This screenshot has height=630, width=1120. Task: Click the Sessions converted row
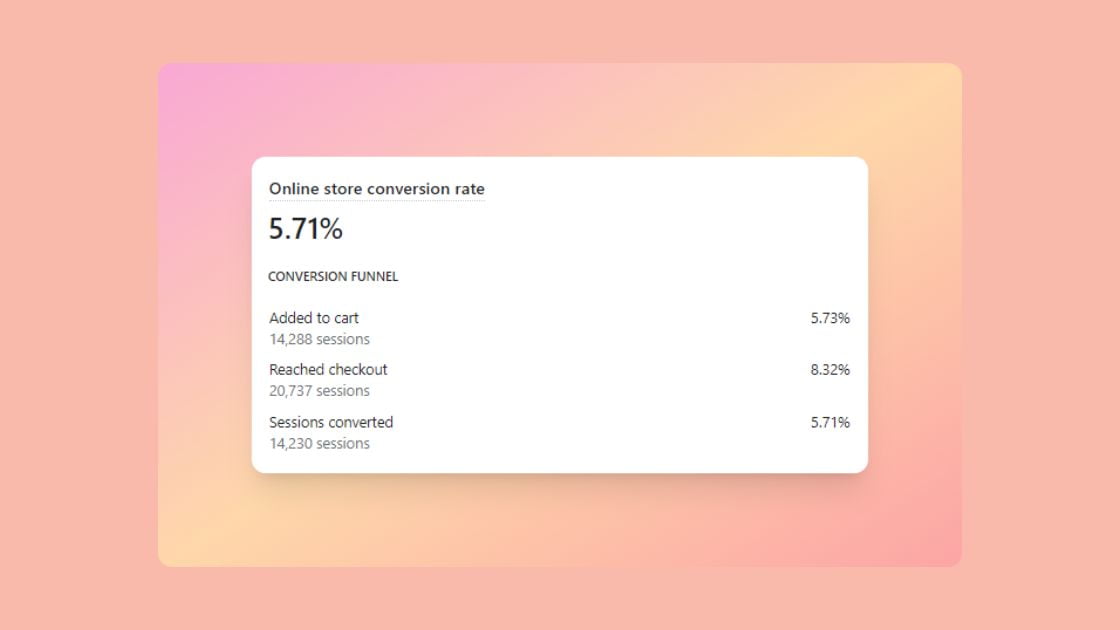pyautogui.click(x=559, y=432)
